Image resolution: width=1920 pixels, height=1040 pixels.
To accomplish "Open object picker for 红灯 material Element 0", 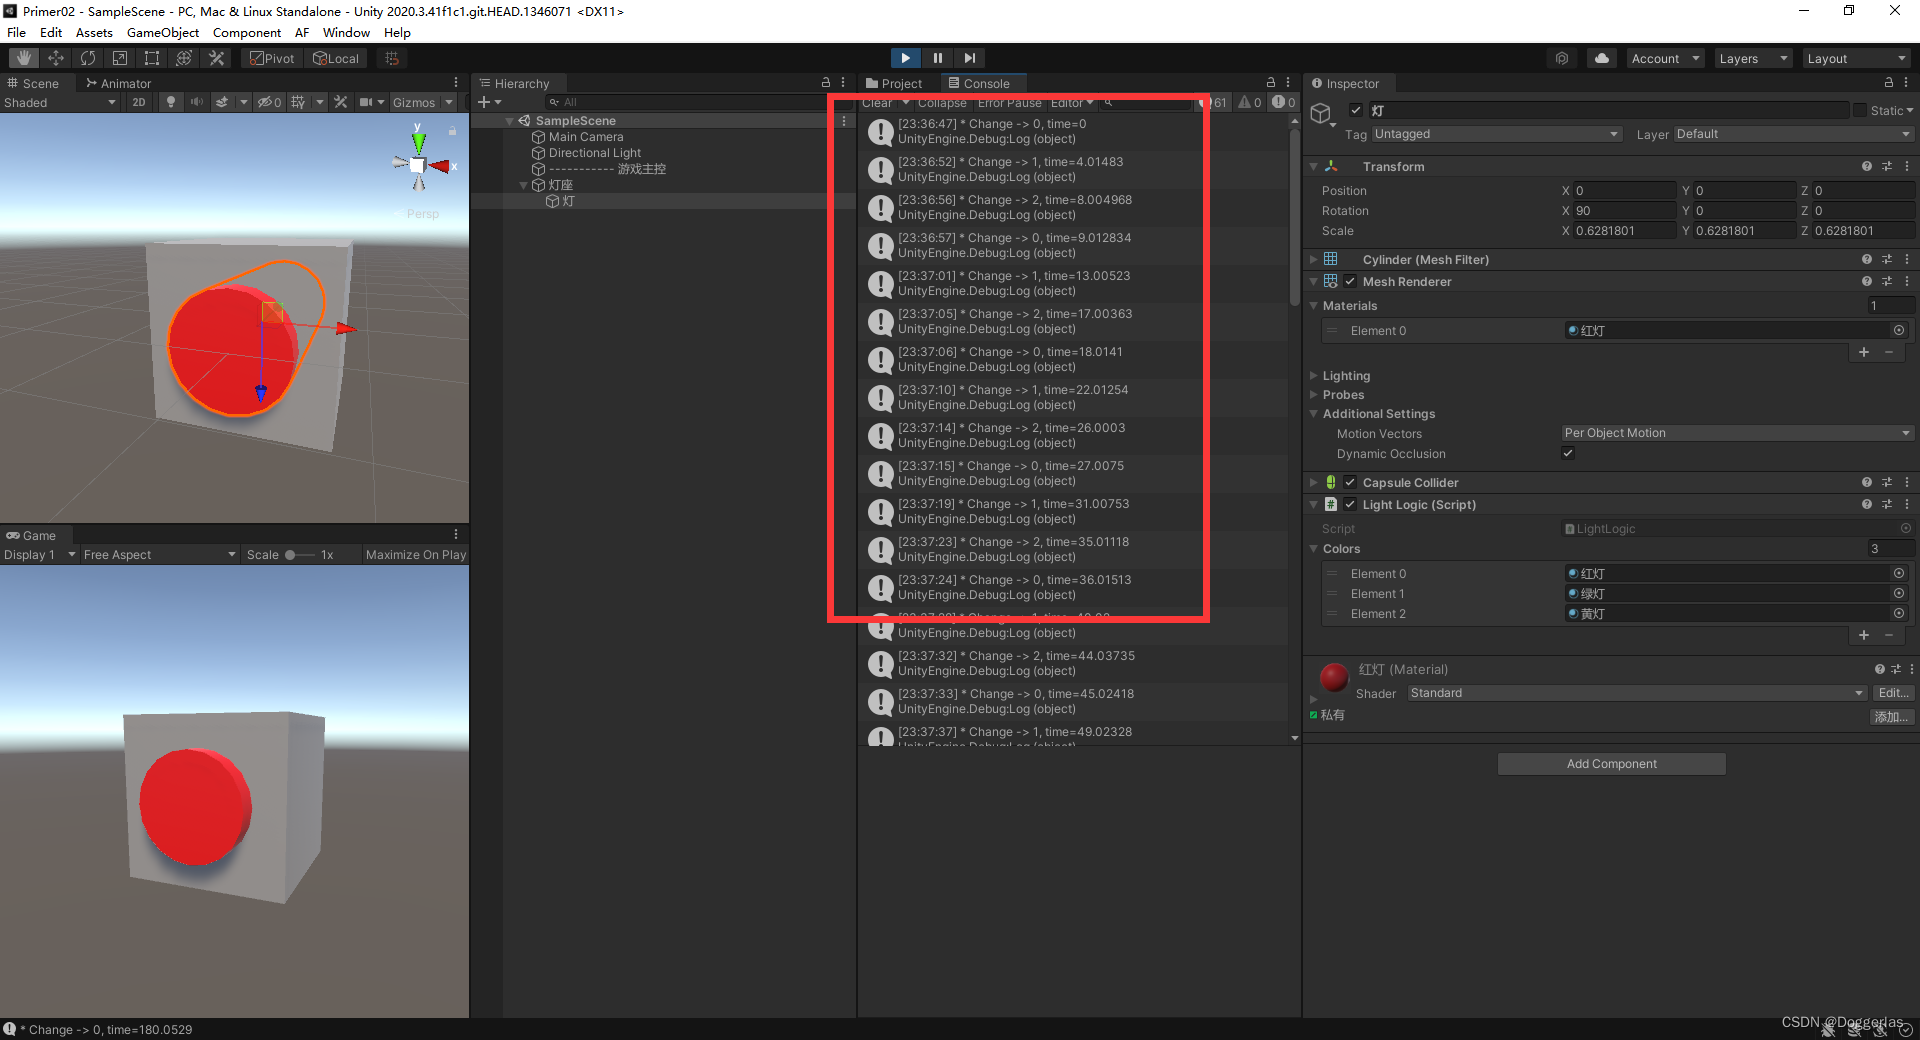I will [x=1899, y=330].
